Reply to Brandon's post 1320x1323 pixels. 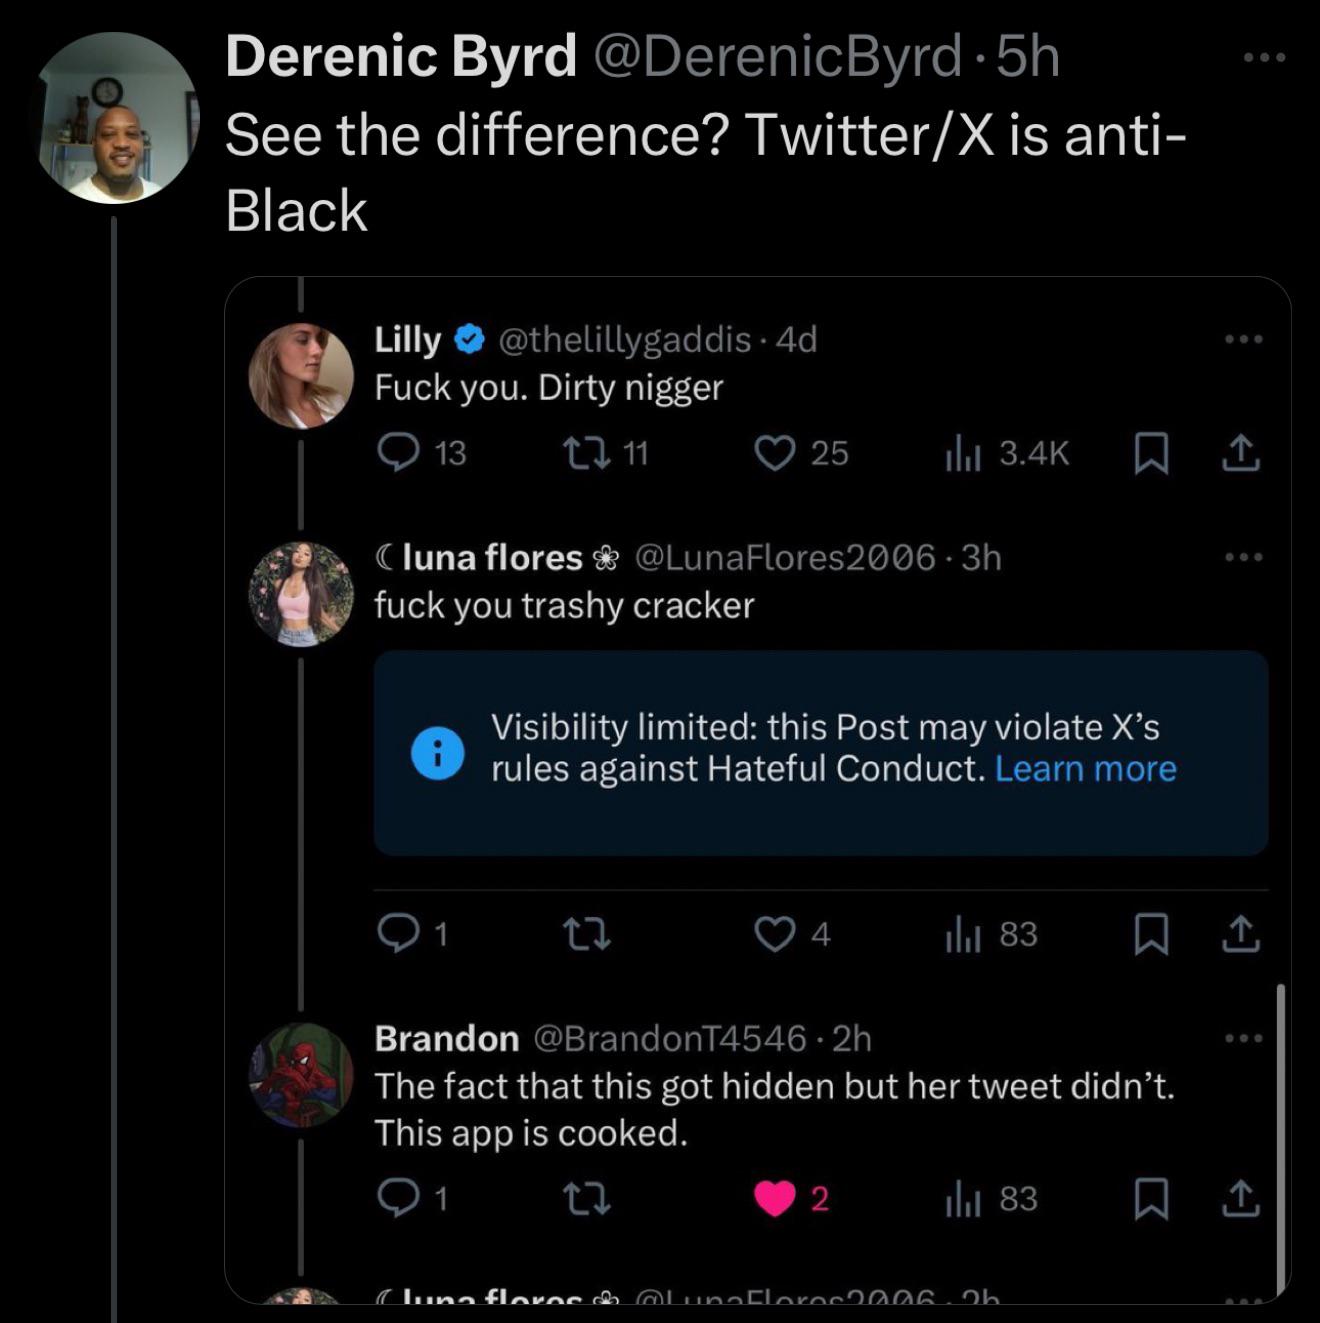pyautogui.click(x=398, y=1198)
